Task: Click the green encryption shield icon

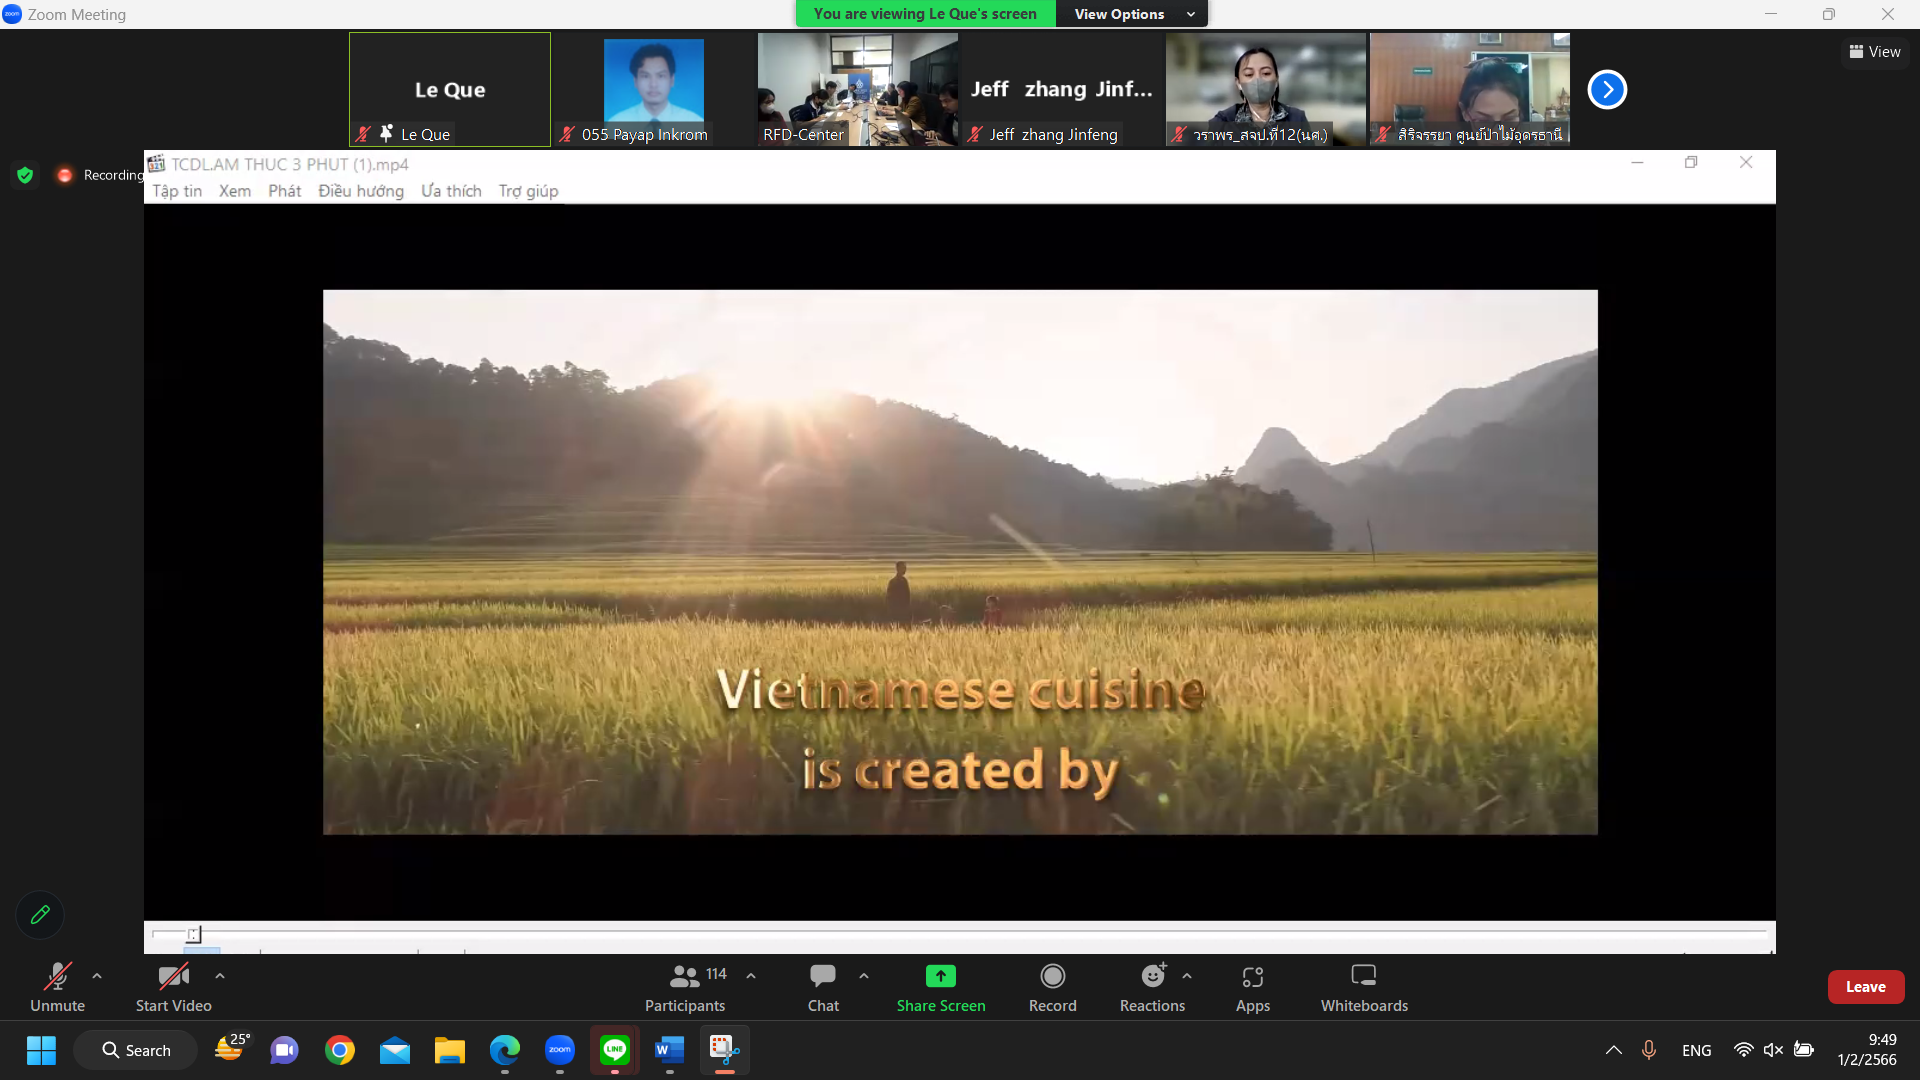Action: 25,175
